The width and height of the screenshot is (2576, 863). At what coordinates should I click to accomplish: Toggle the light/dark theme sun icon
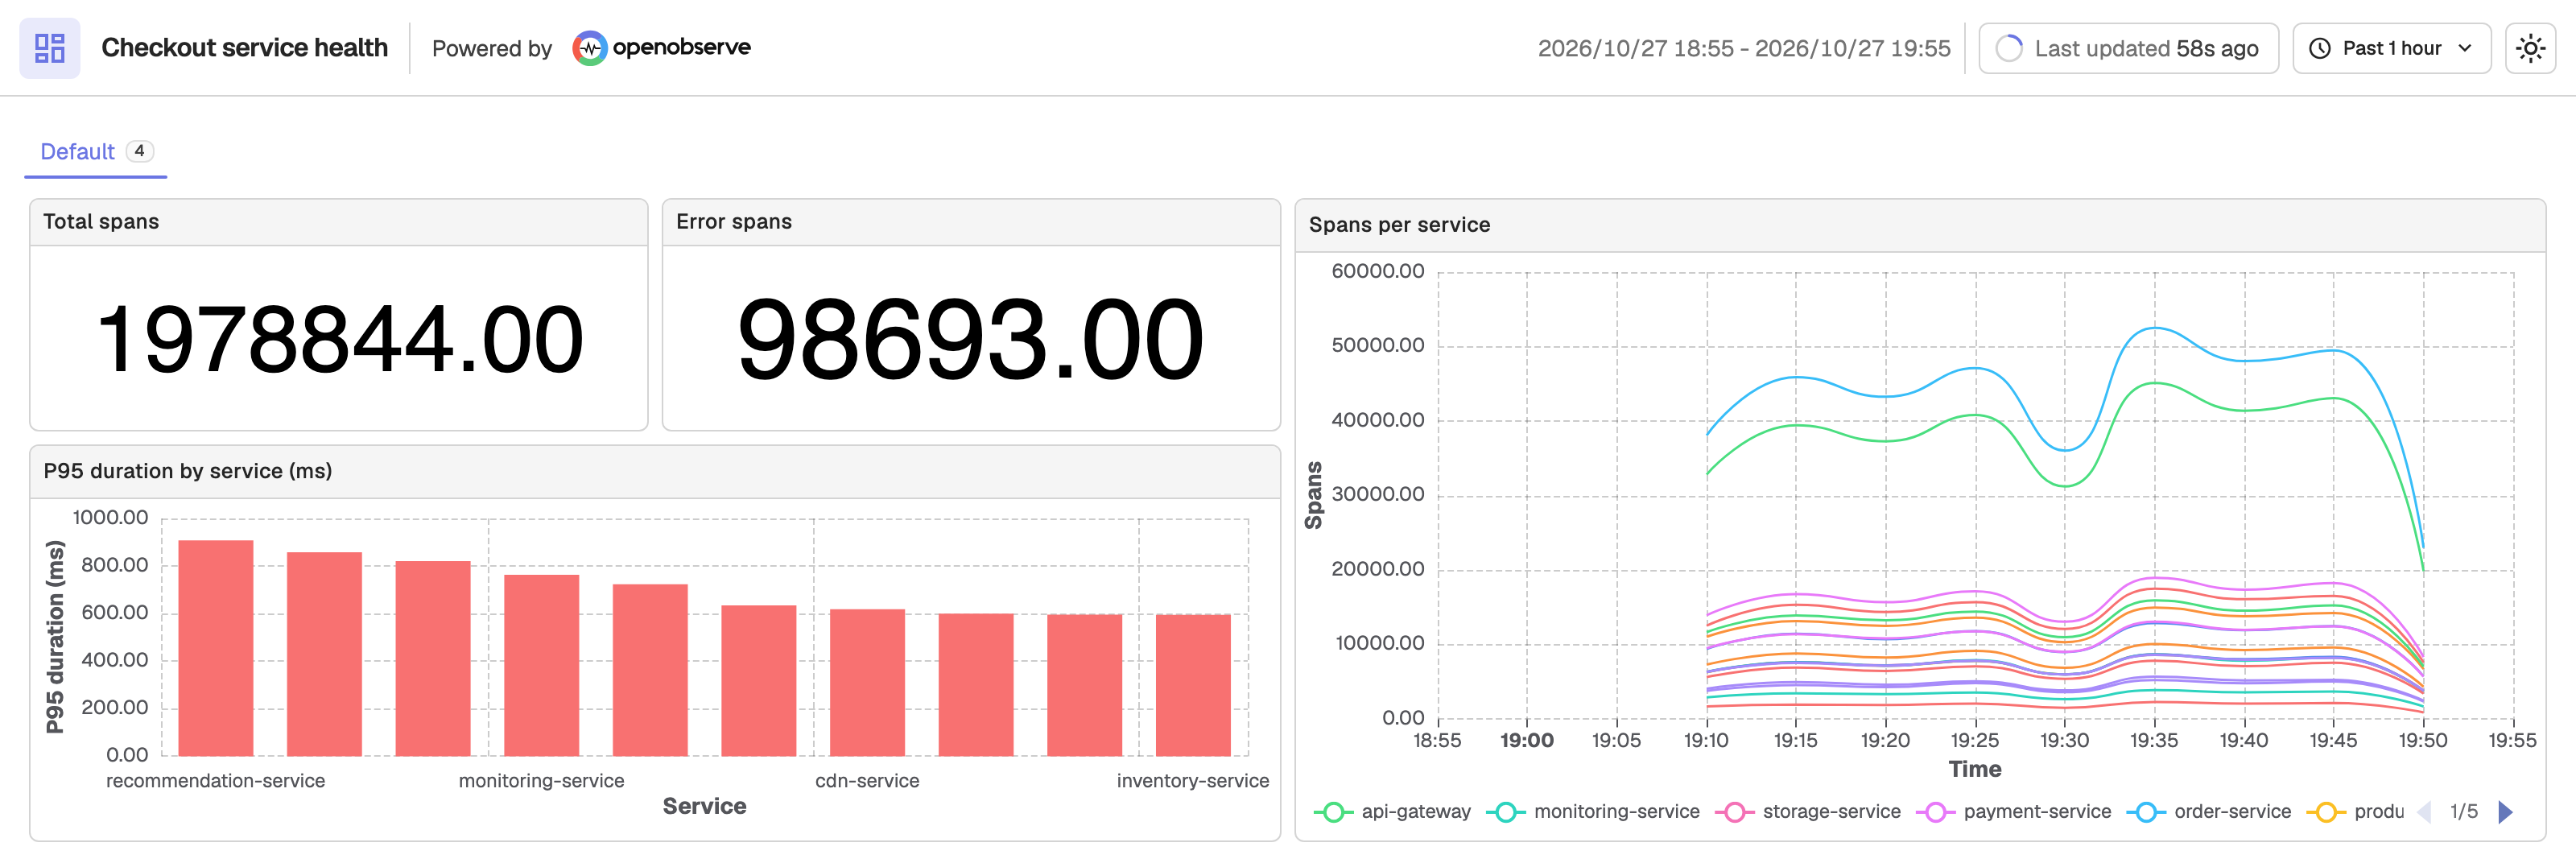[x=2530, y=48]
